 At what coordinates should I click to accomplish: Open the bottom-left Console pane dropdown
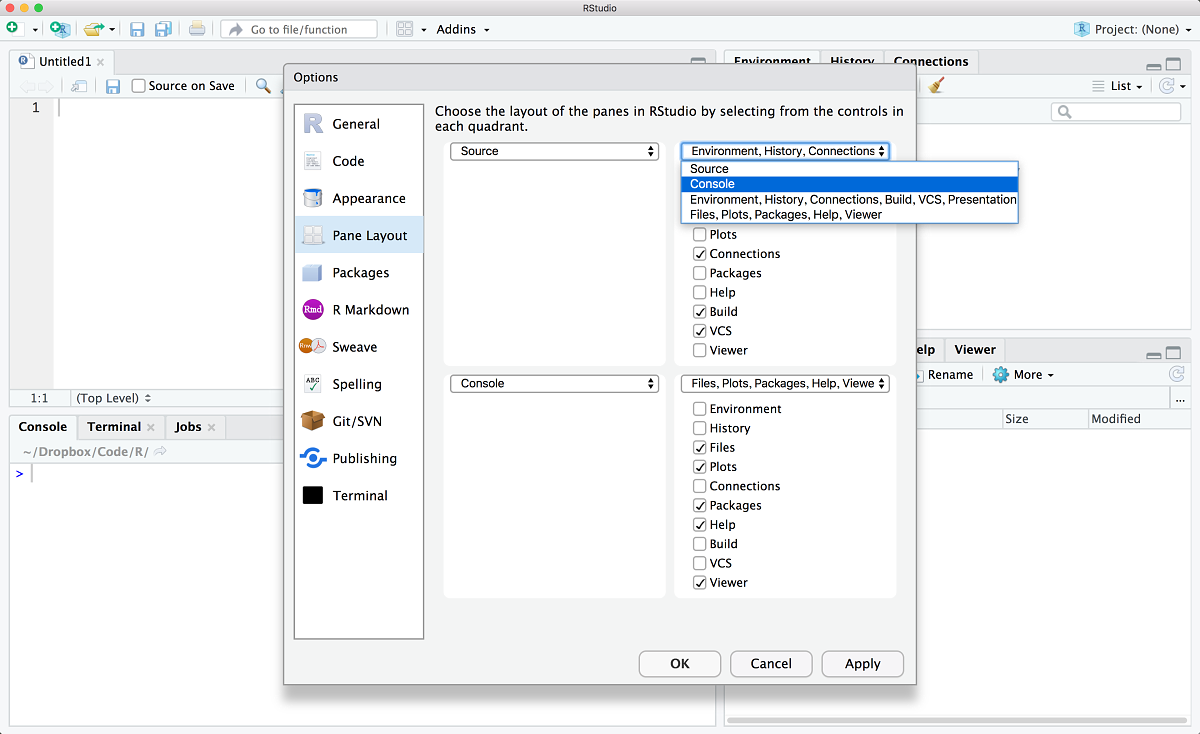coord(554,384)
